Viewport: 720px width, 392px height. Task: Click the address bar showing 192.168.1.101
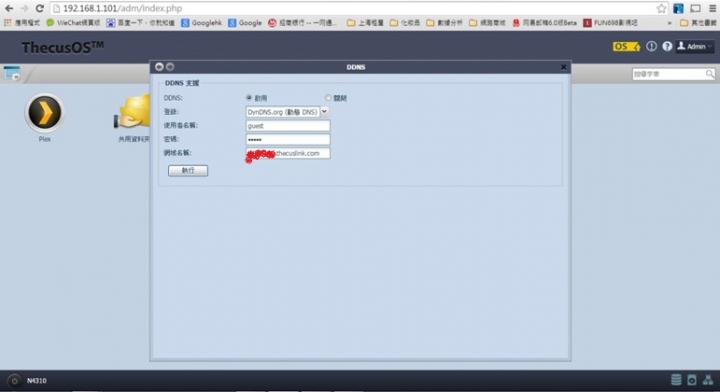point(354,8)
